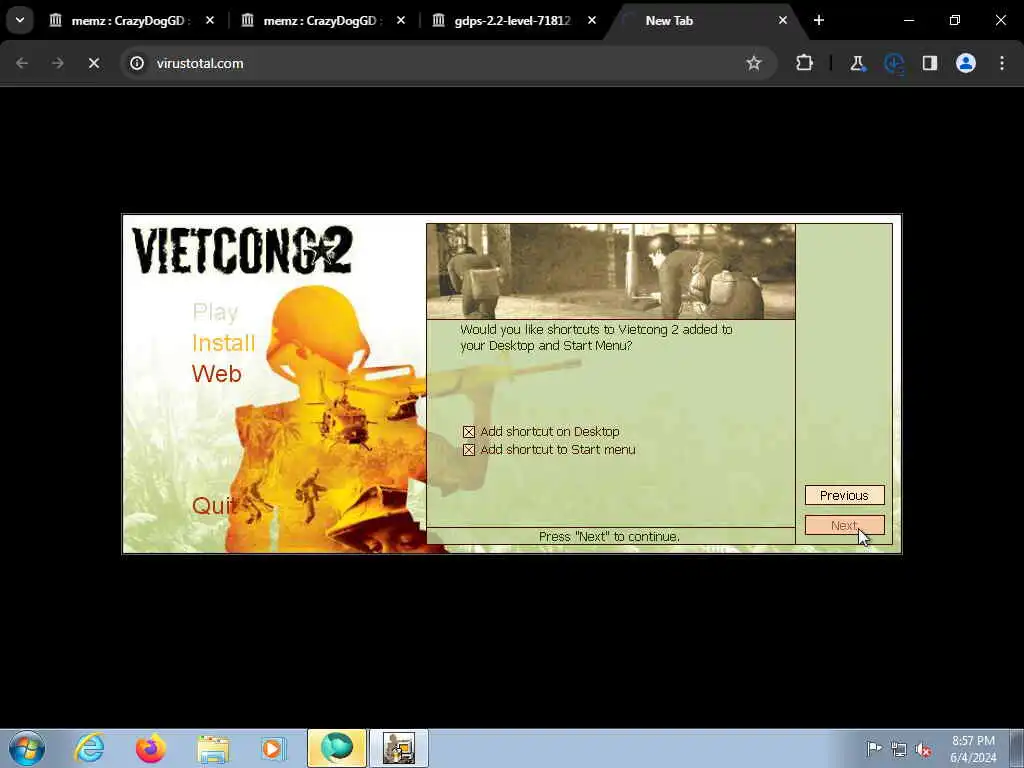The image size is (1024, 768).
Task: Open Windows Media Player from taskbar
Action: click(x=274, y=748)
